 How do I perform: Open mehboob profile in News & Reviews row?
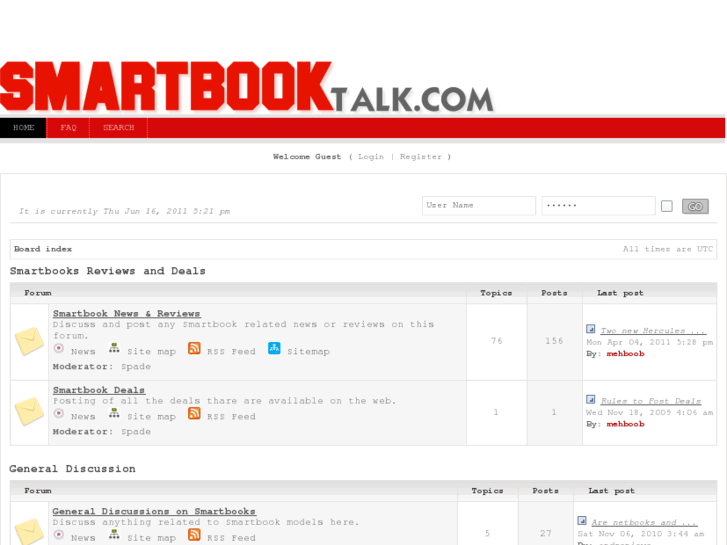pos(625,354)
